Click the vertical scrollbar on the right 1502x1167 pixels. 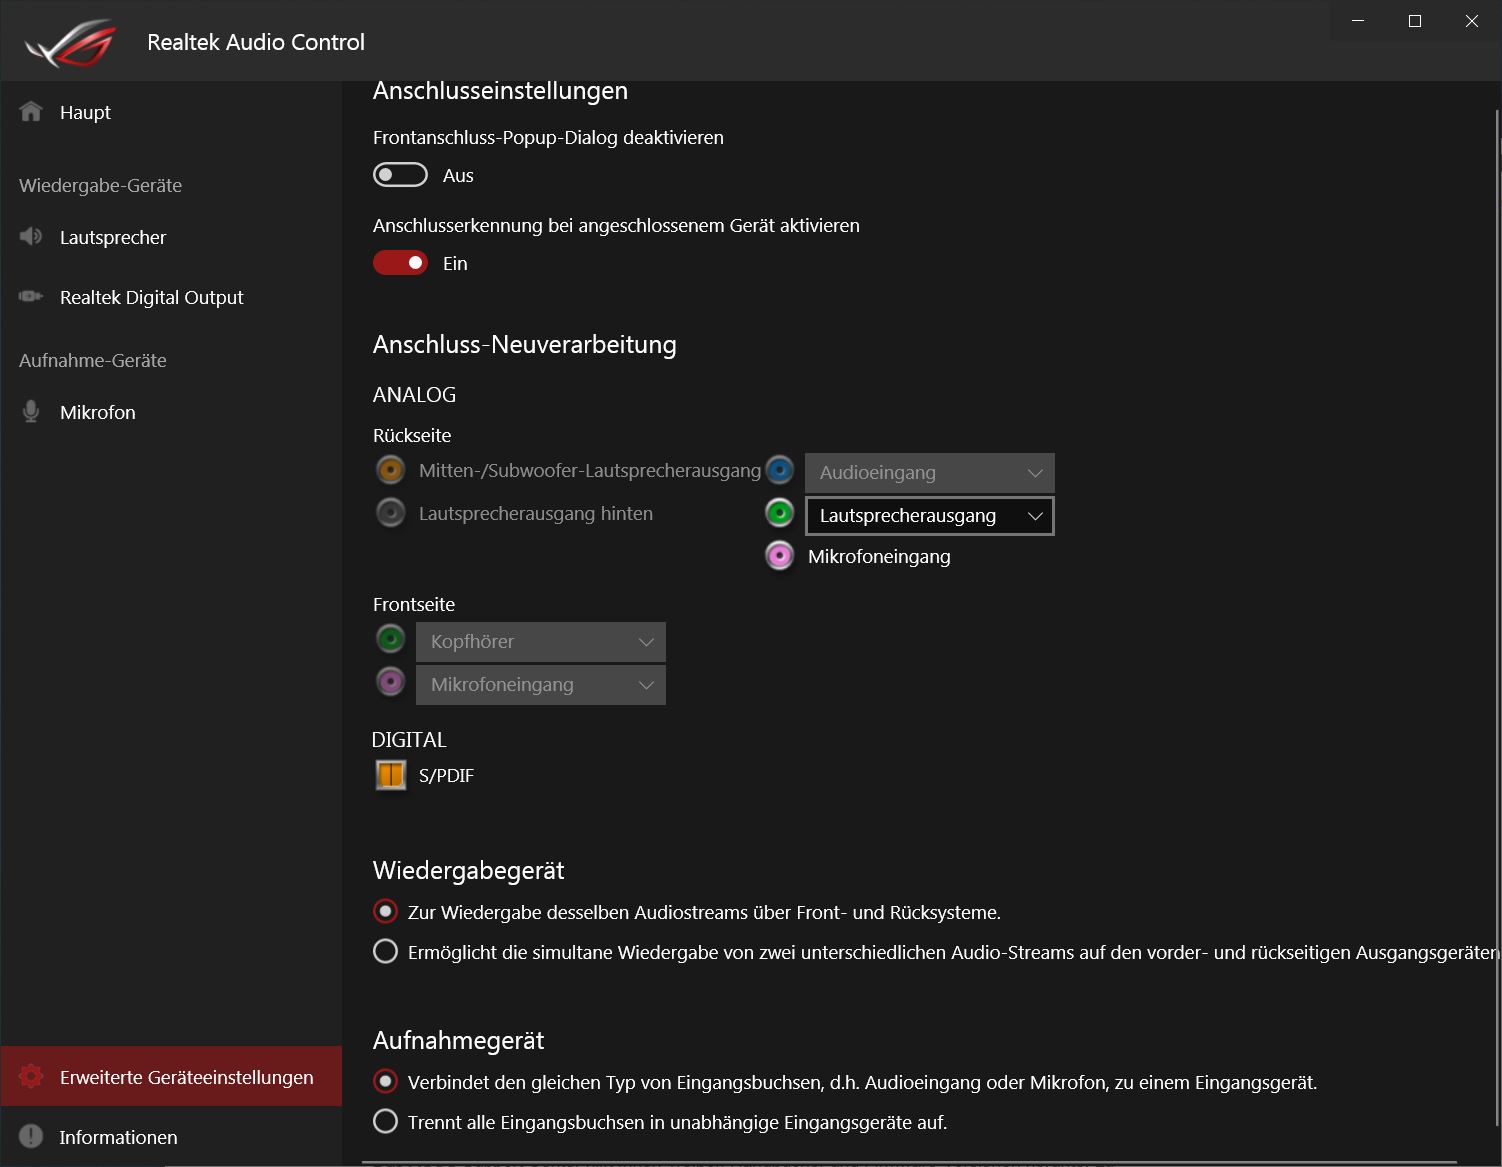pos(1497,600)
